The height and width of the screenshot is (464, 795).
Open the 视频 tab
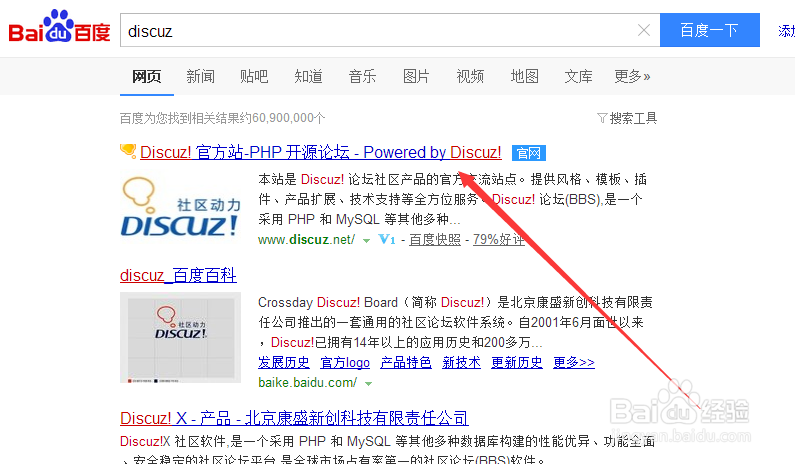tap(470, 77)
